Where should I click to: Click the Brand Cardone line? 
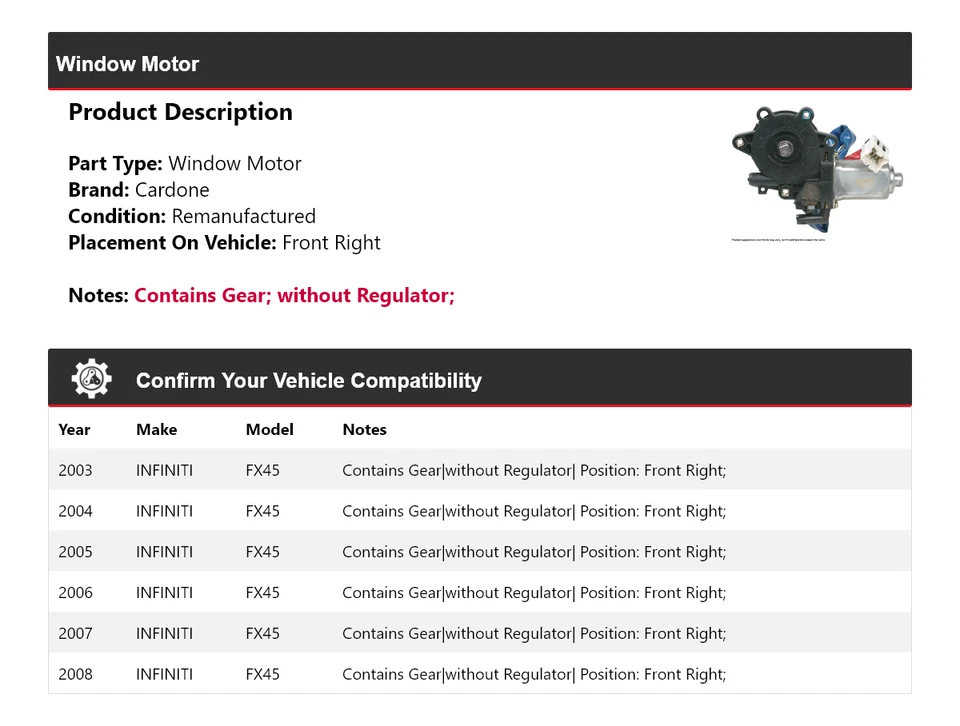tap(139, 190)
